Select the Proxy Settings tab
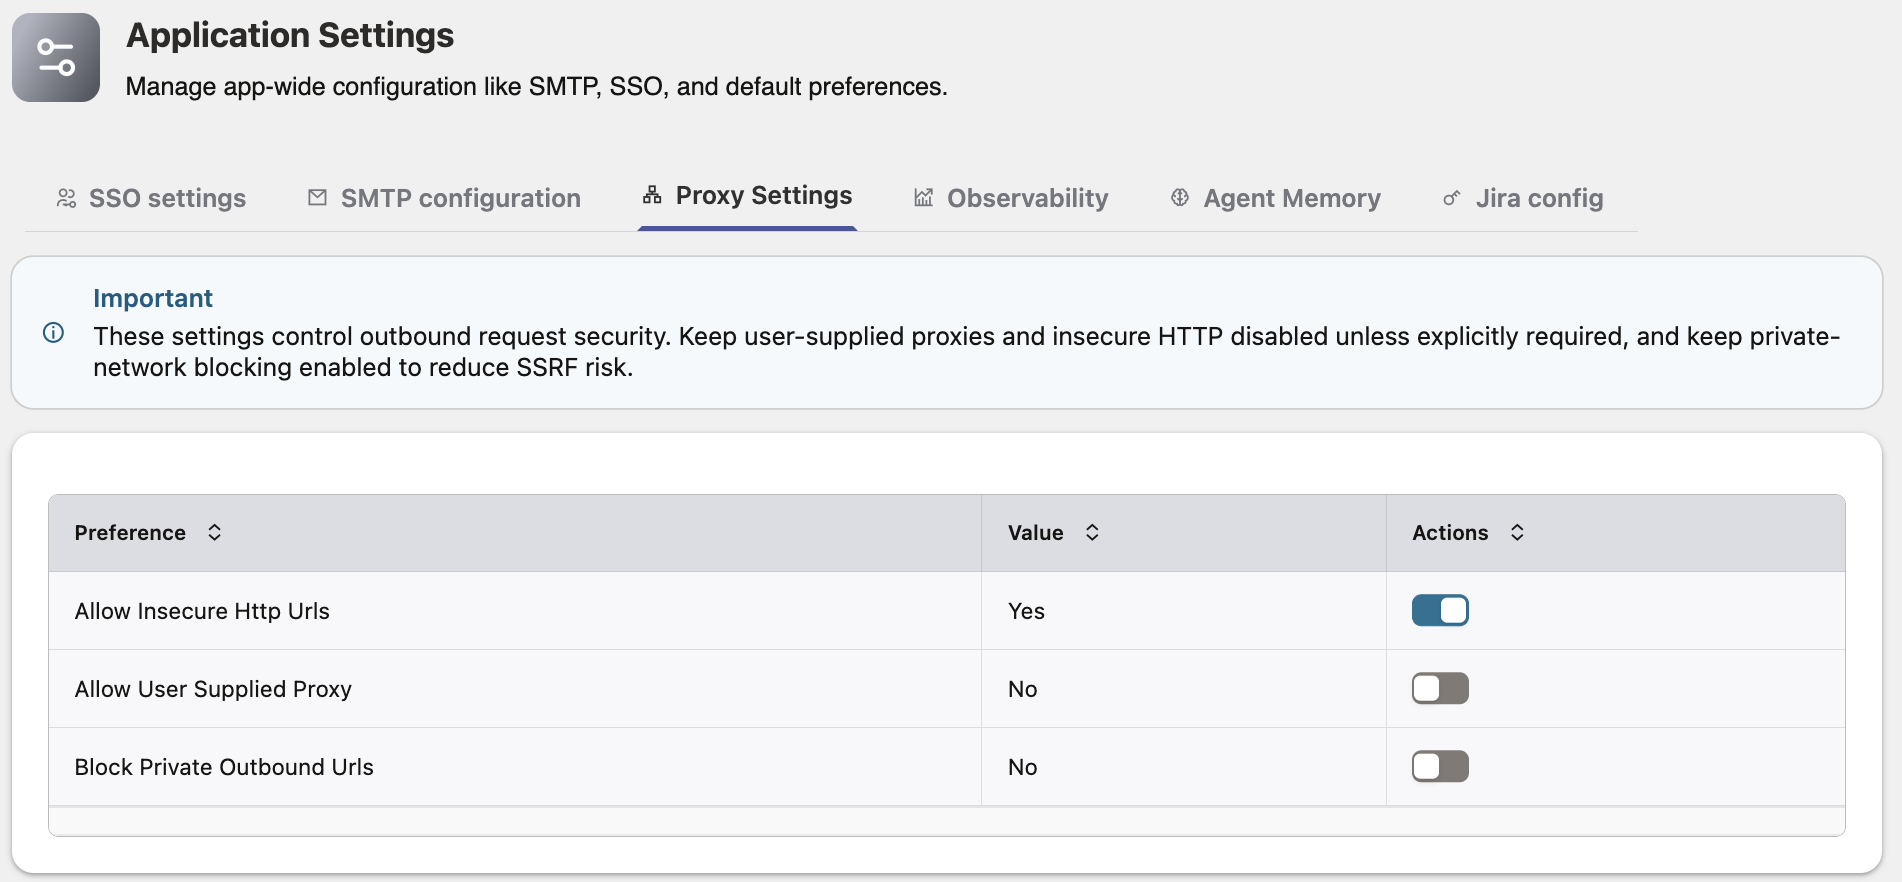1902x882 pixels. coord(747,196)
